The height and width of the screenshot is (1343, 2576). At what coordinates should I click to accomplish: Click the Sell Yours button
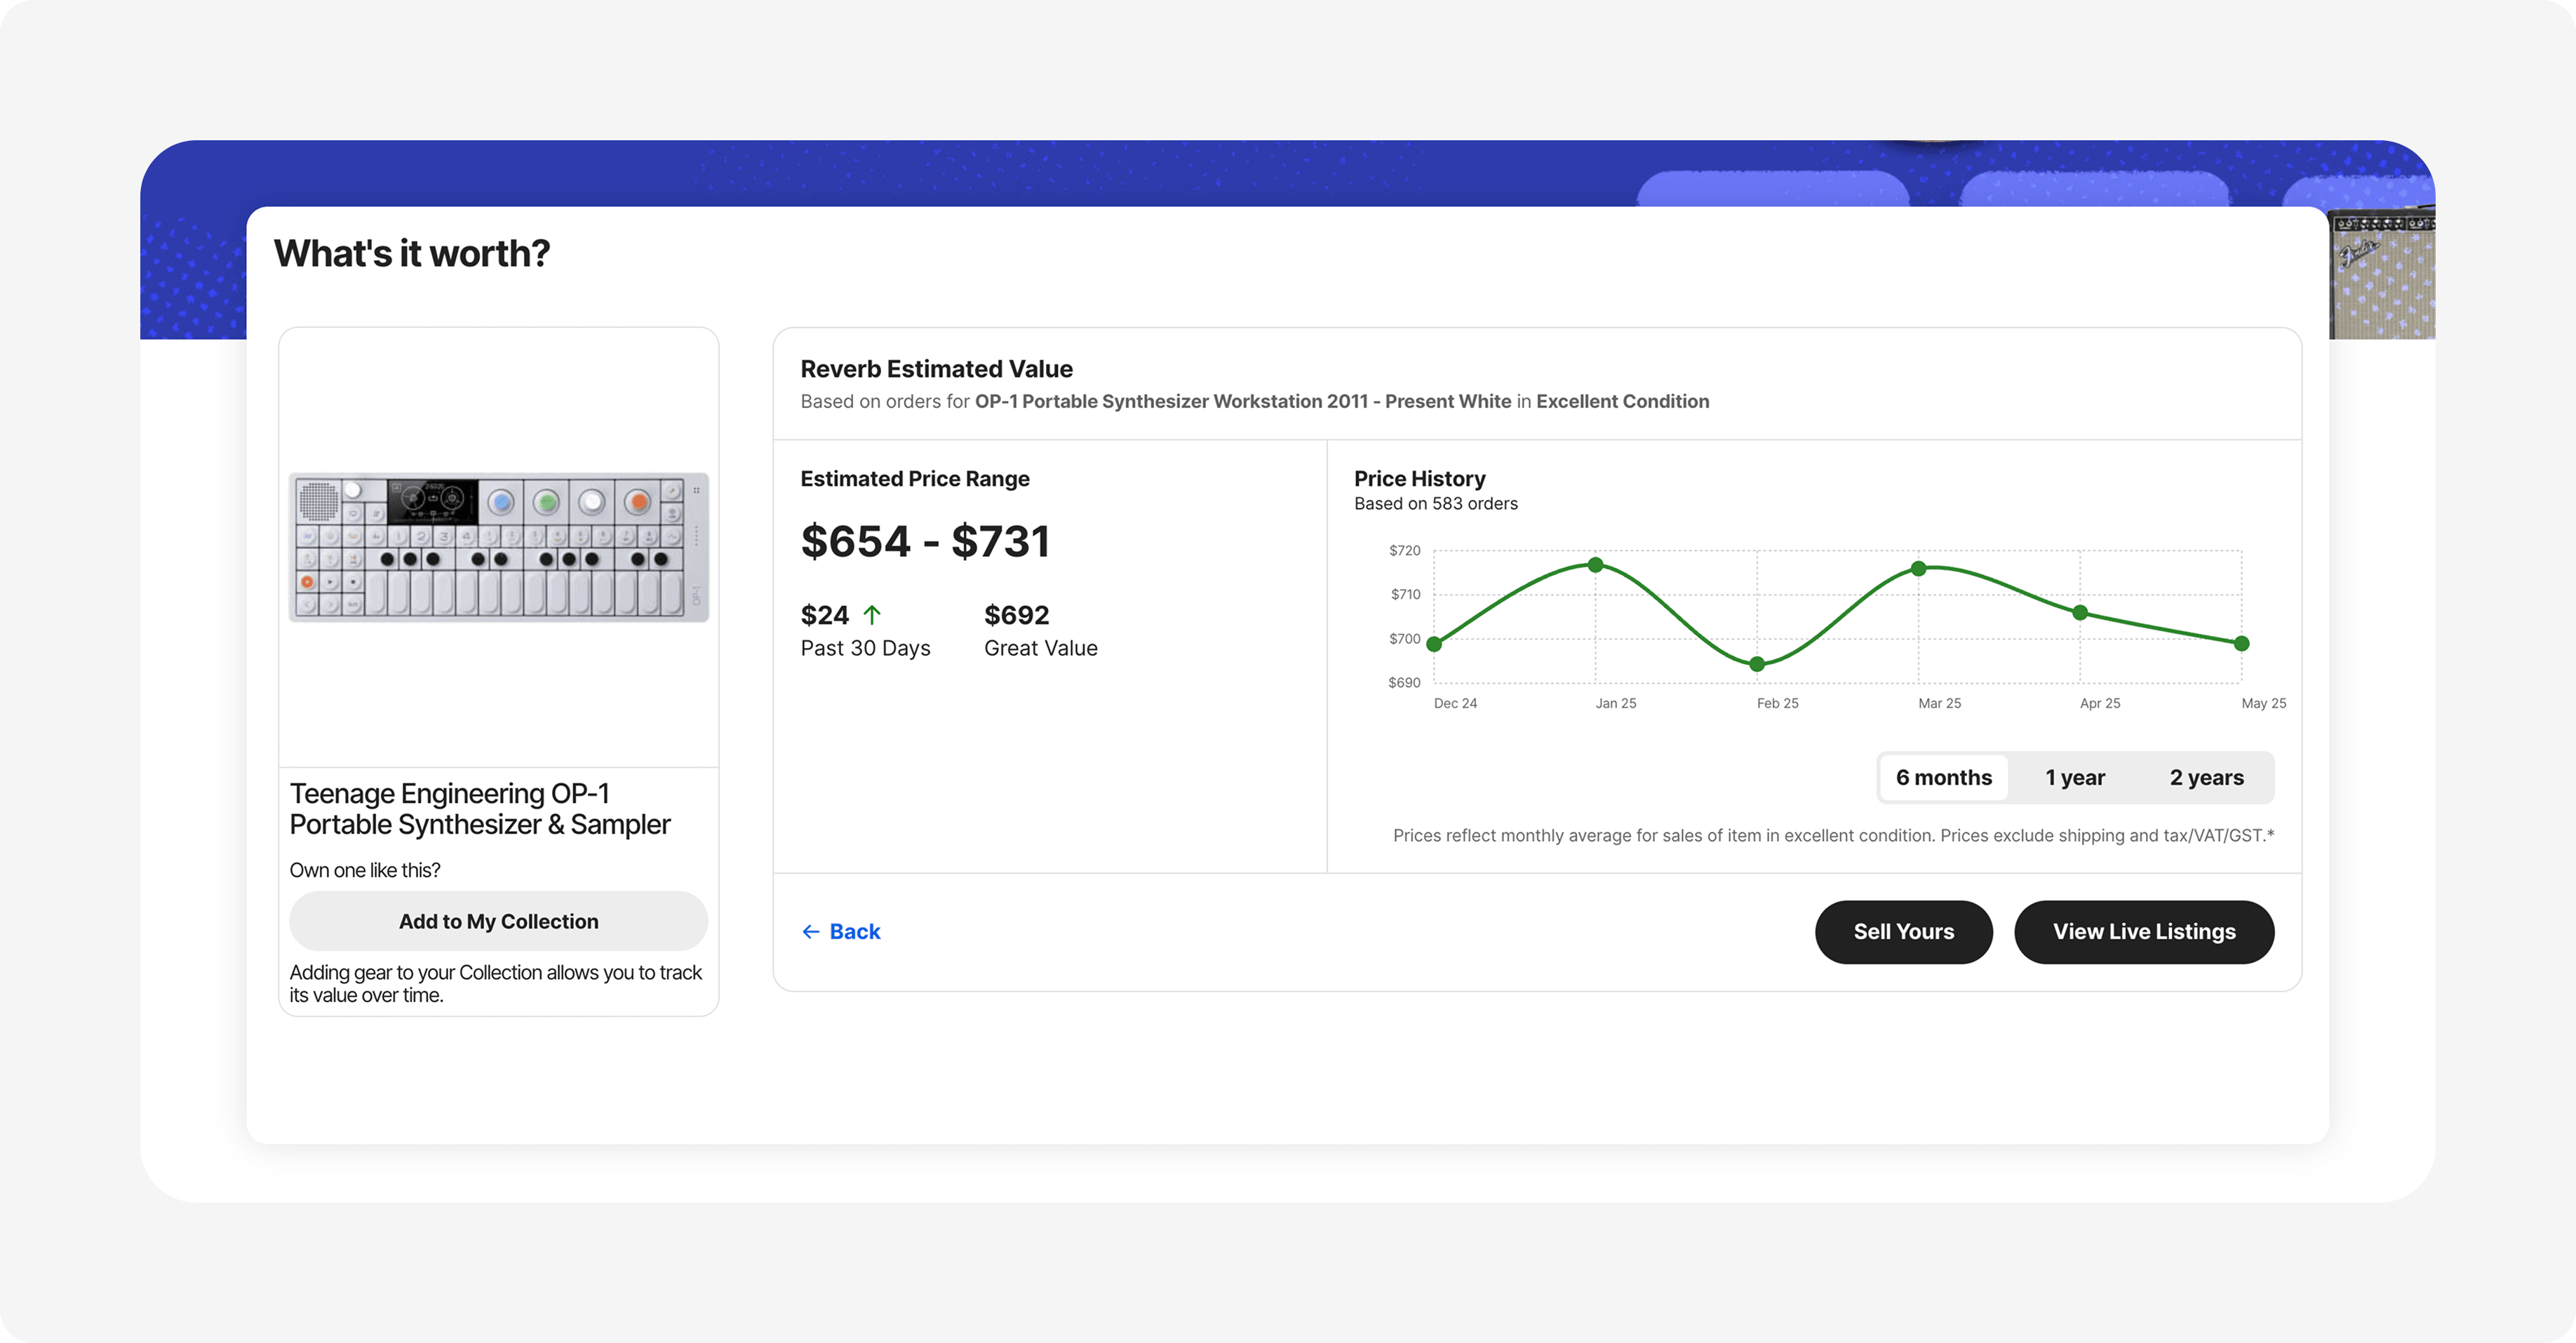coord(1903,931)
